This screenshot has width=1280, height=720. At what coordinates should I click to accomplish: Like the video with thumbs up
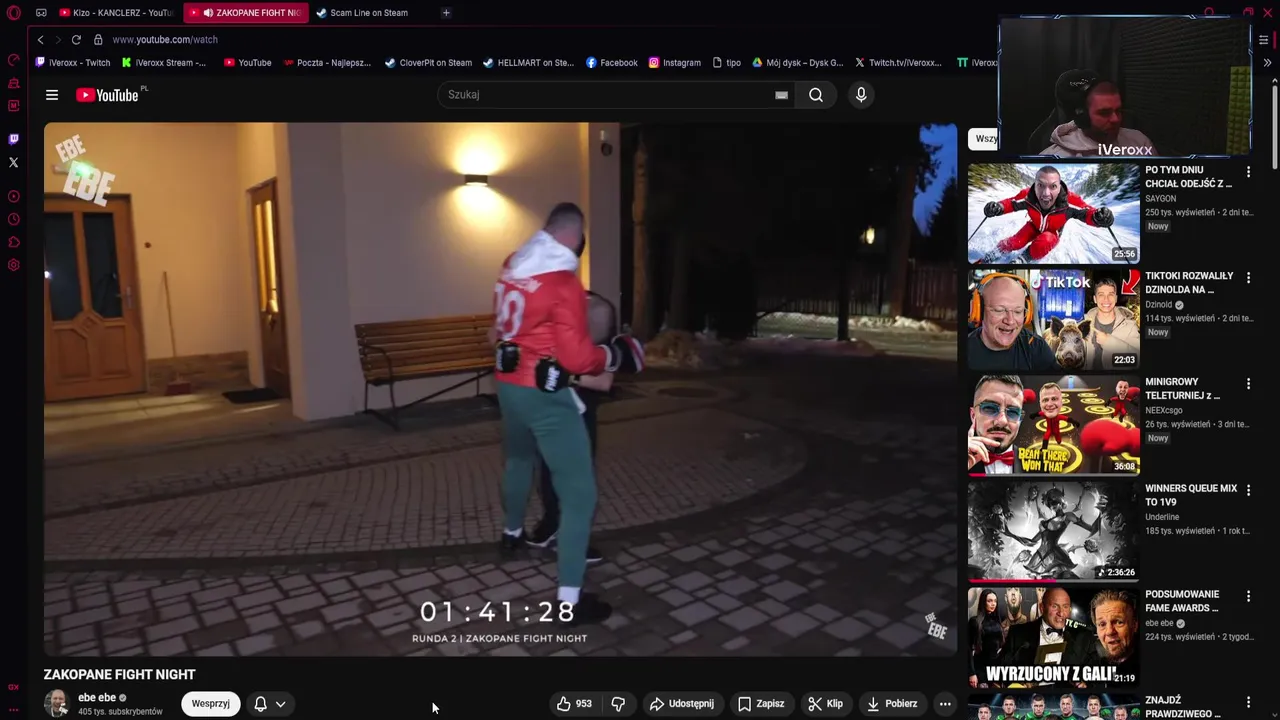click(x=574, y=704)
